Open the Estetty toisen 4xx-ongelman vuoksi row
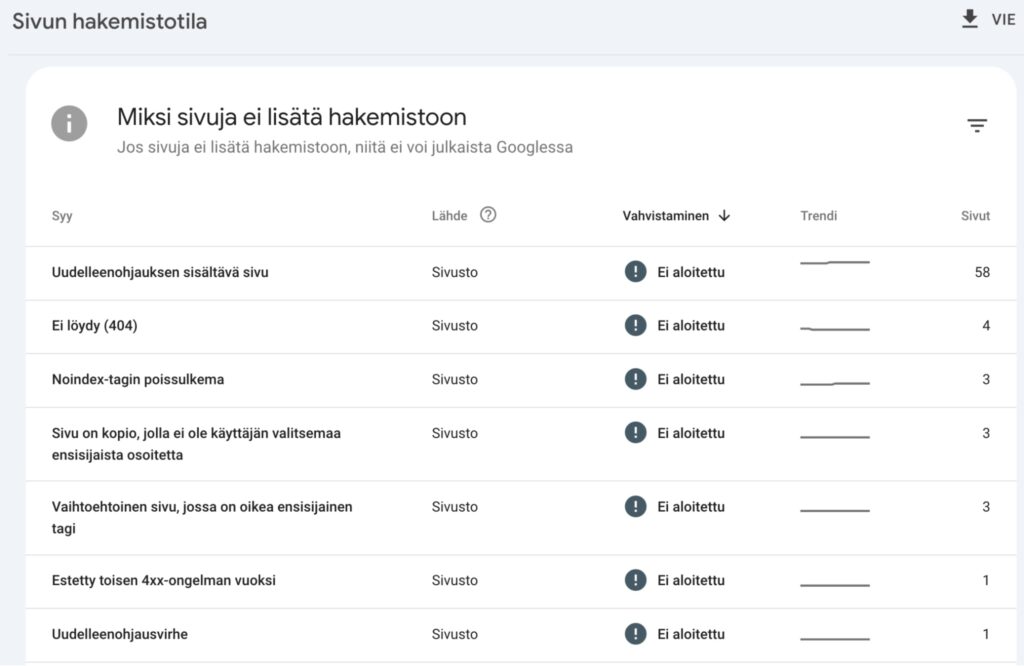The image size is (1024, 666). [163, 580]
